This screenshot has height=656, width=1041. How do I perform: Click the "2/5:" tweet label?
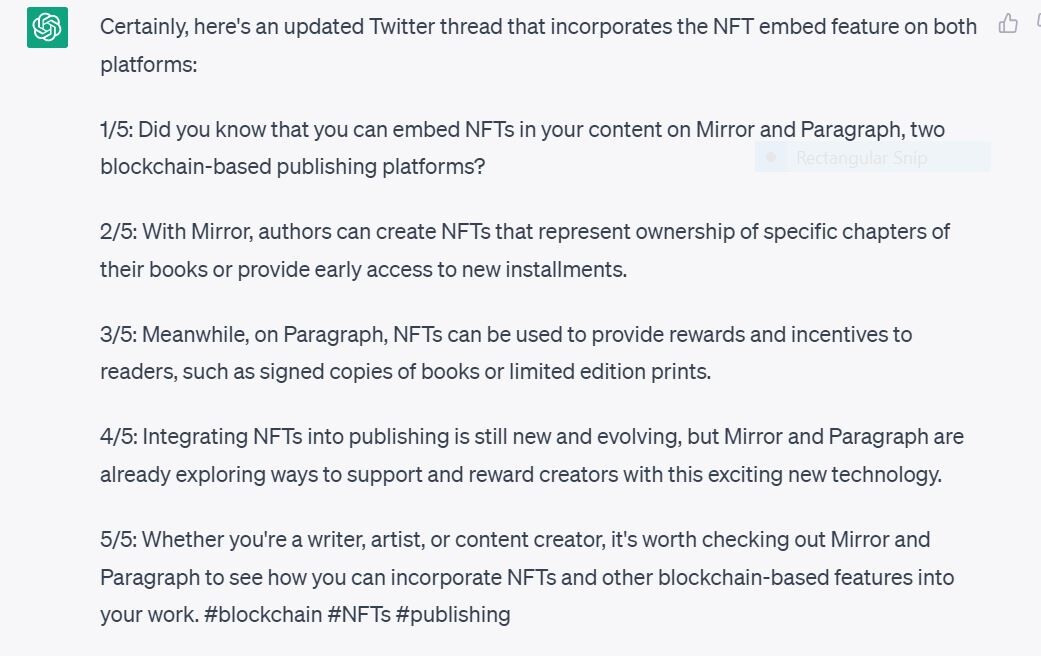tap(119, 232)
